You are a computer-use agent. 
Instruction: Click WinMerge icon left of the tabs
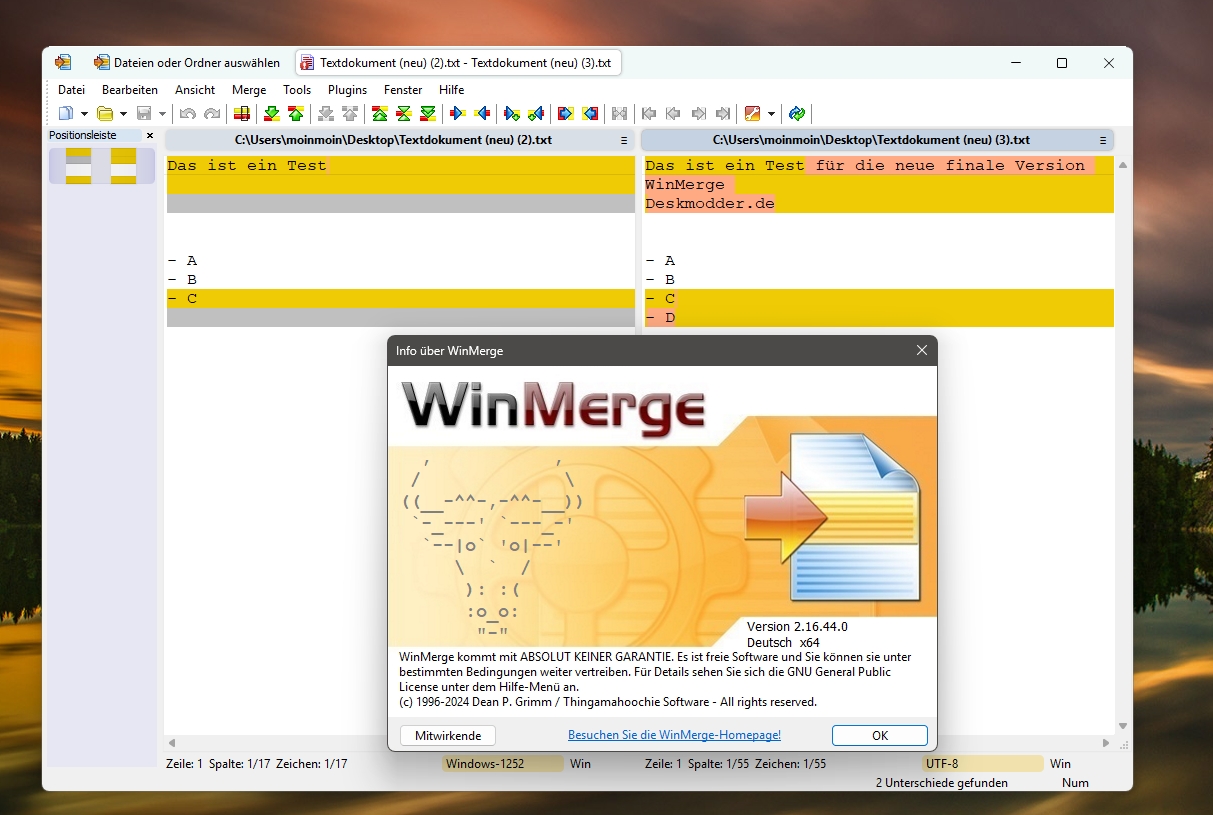[x=63, y=62]
